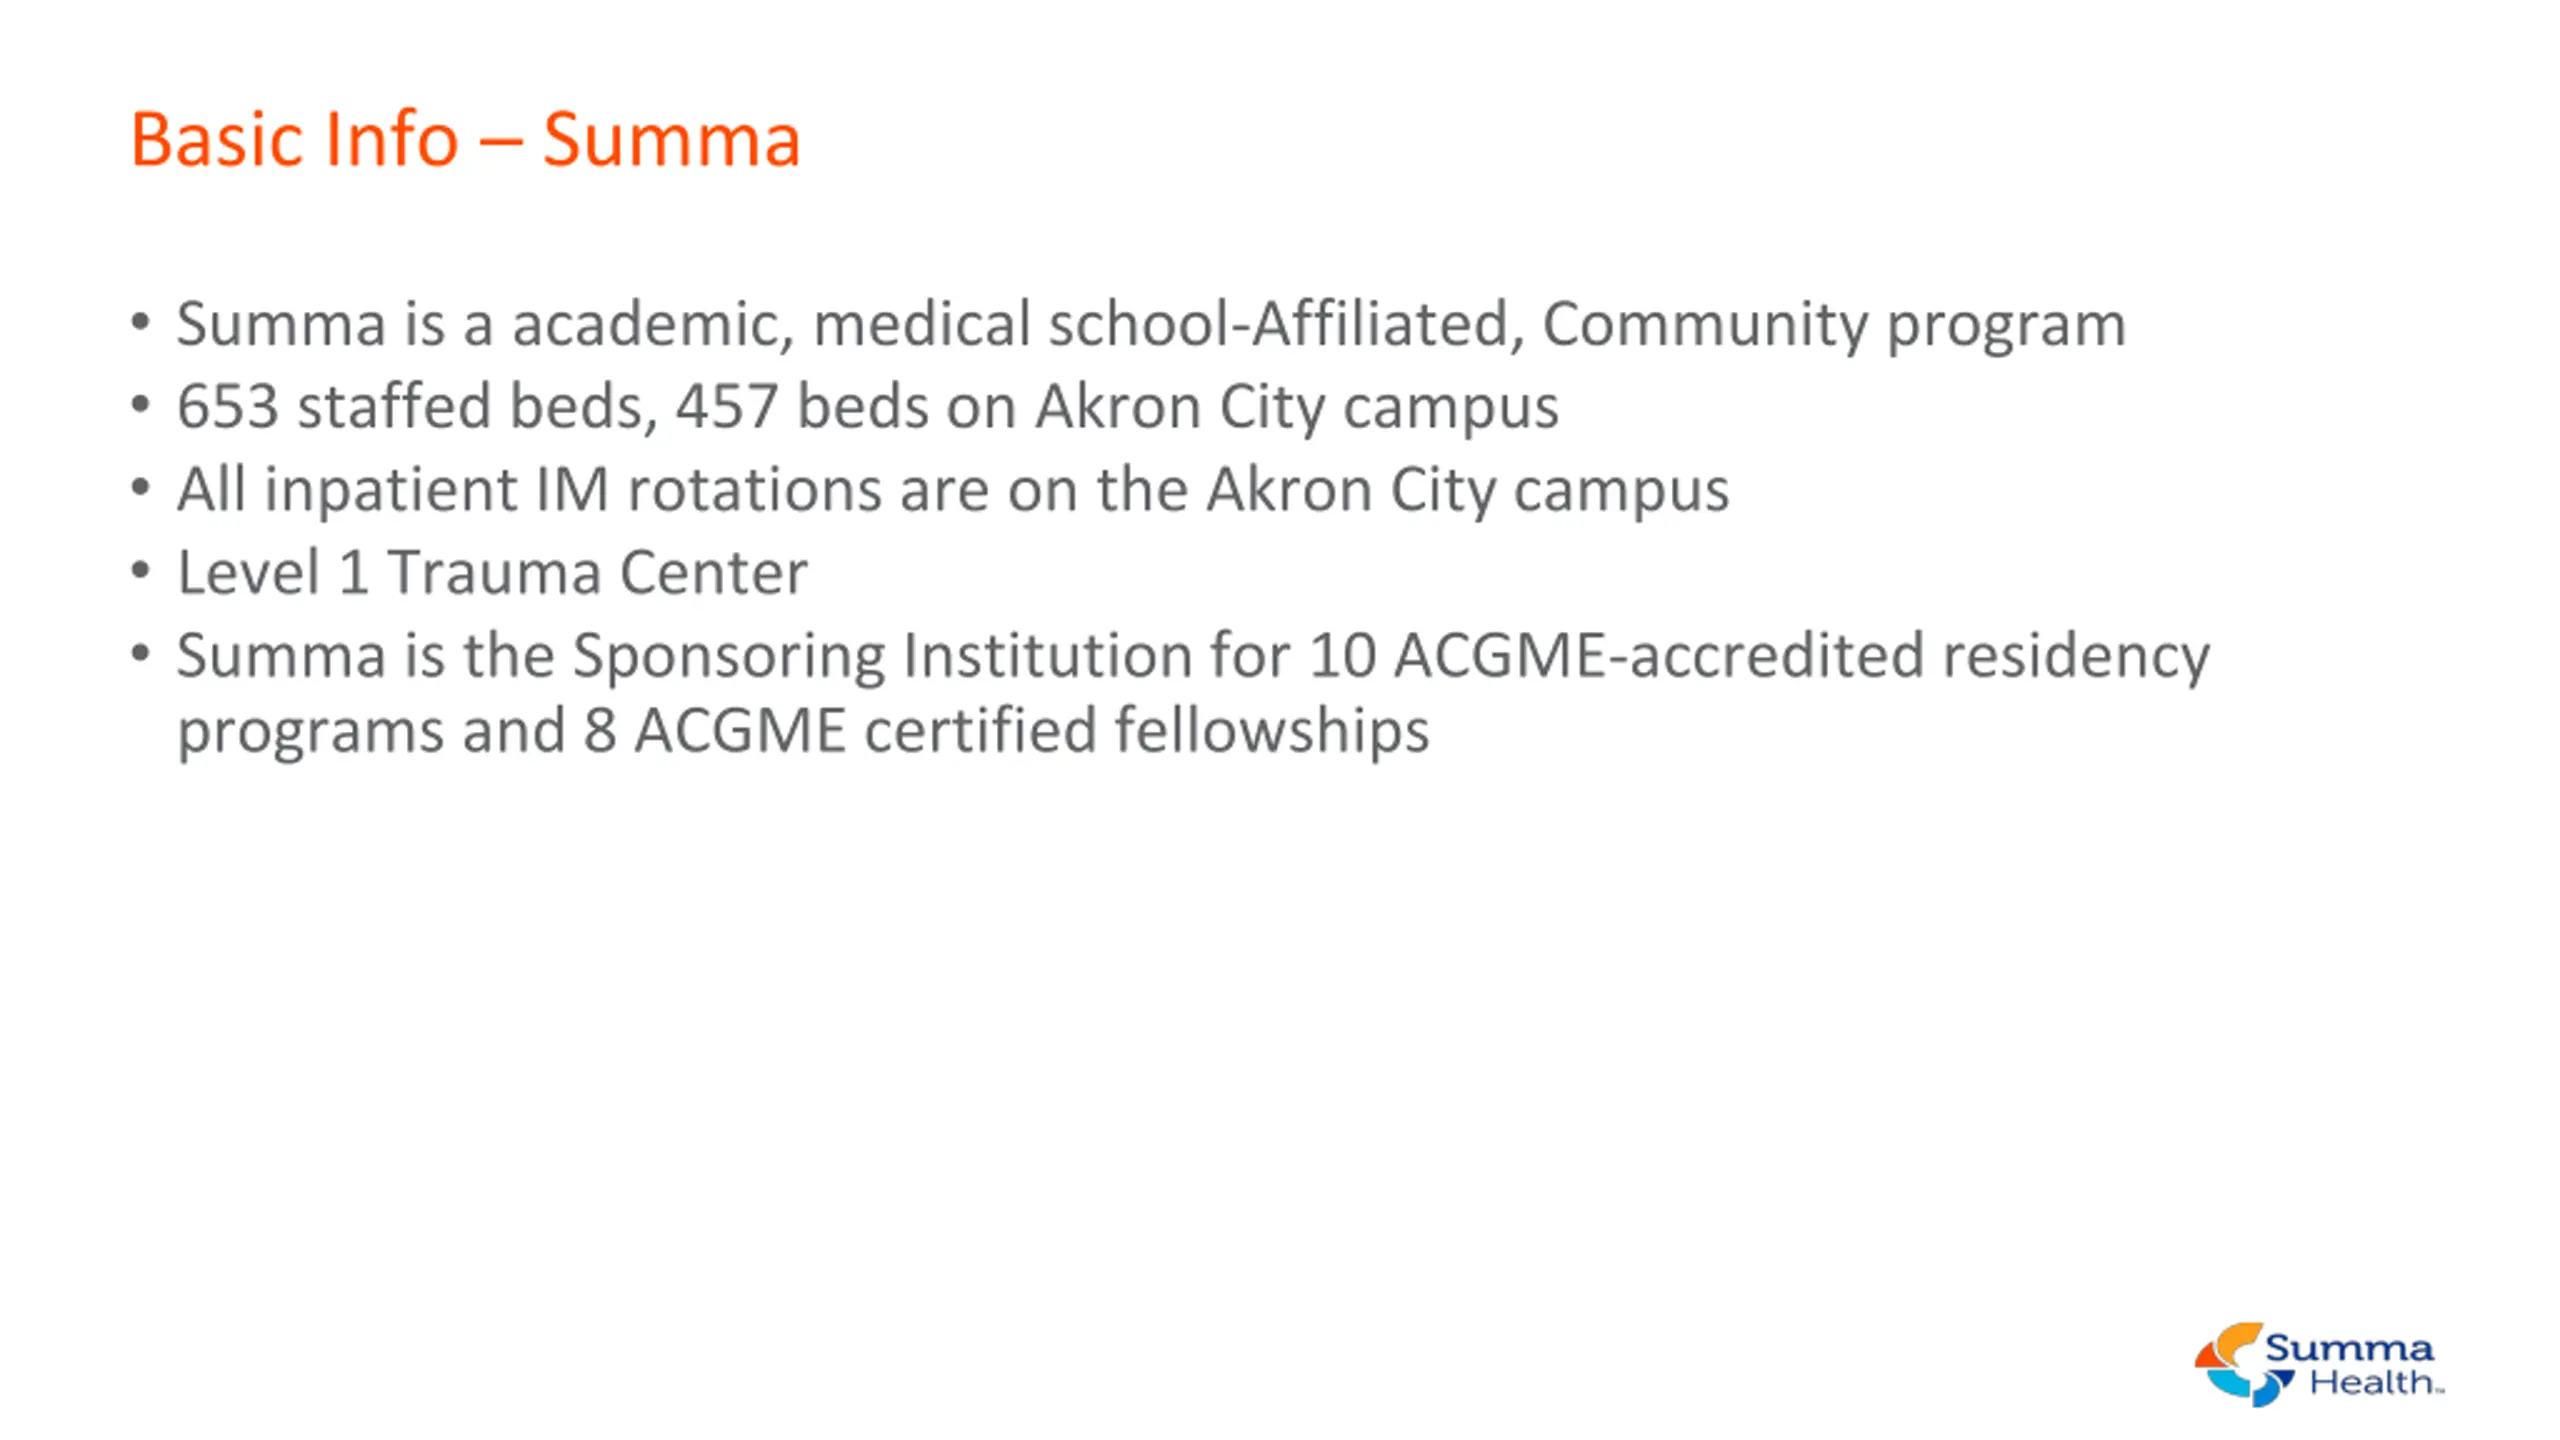
Task: Select the slide title Basic Info – Summa
Action: (x=465, y=139)
